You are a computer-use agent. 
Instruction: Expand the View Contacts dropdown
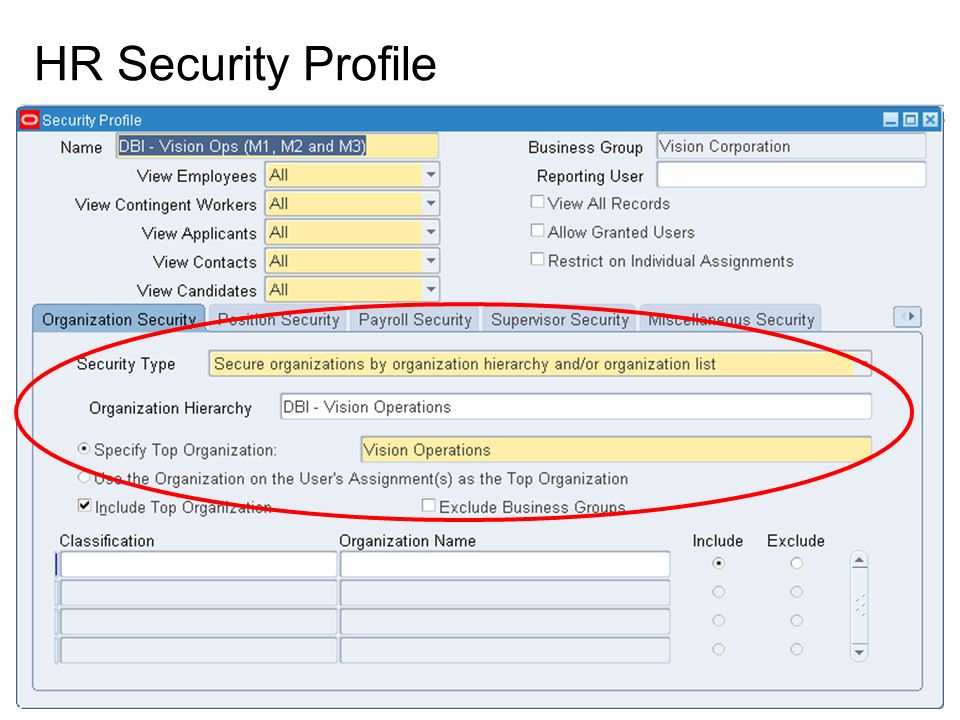[x=431, y=261]
